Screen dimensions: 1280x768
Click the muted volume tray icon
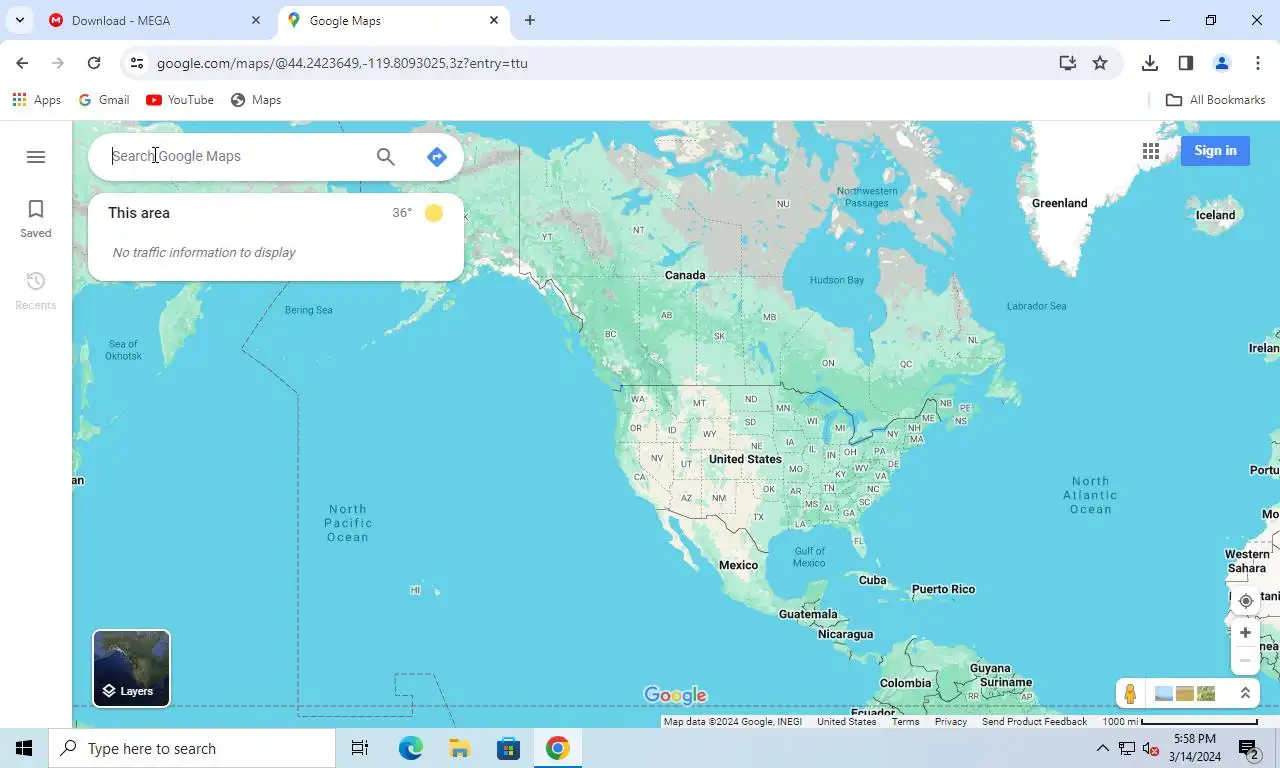[1150, 748]
